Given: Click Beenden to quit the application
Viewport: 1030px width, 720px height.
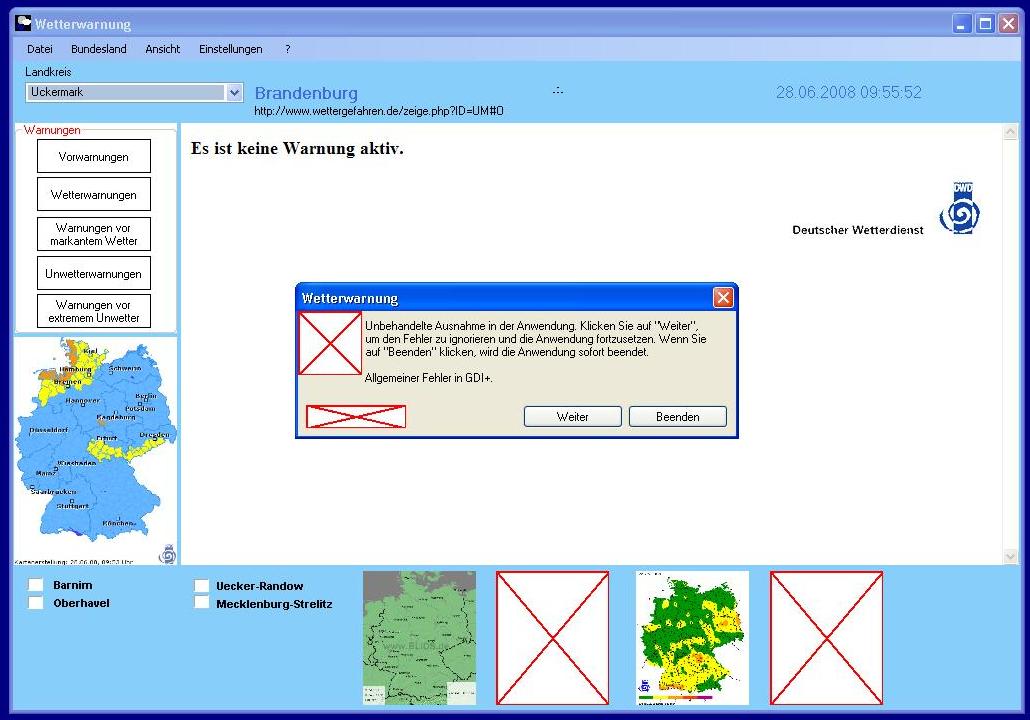Looking at the screenshot, I should pos(677,417).
